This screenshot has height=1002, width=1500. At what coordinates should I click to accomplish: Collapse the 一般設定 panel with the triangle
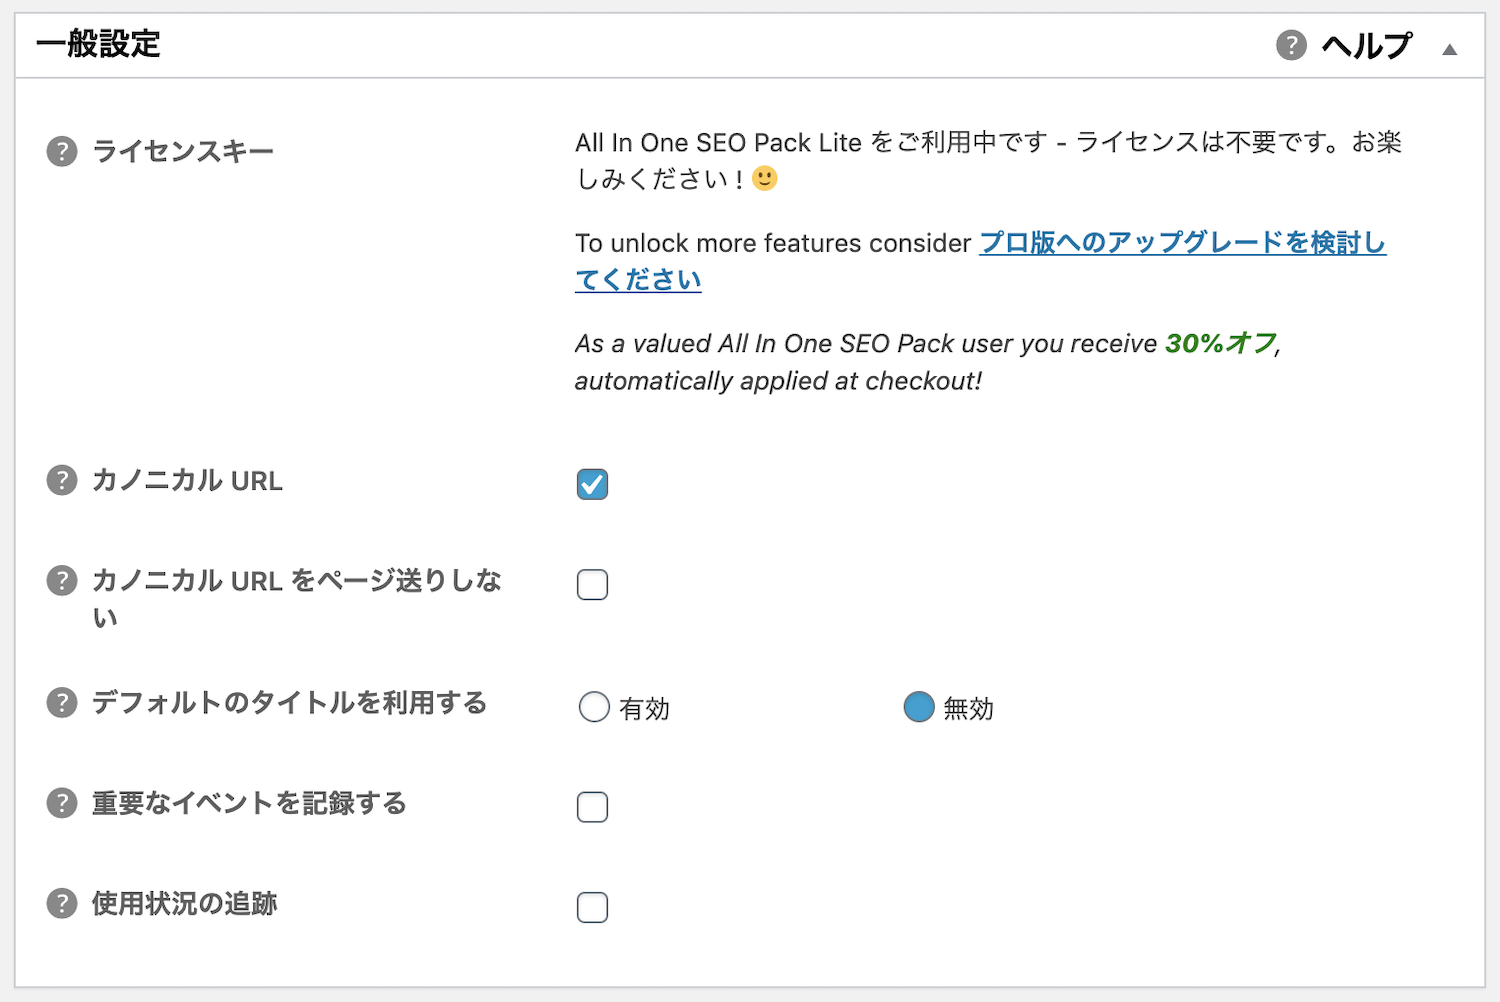click(1449, 49)
